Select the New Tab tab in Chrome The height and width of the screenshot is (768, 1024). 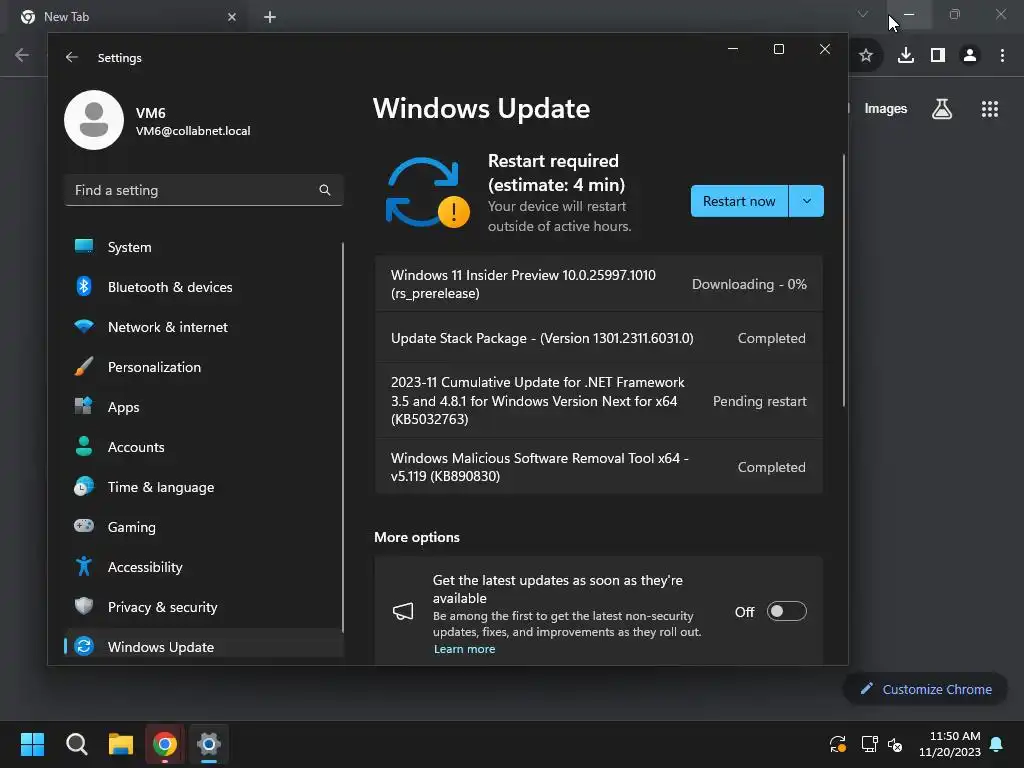coord(129,17)
